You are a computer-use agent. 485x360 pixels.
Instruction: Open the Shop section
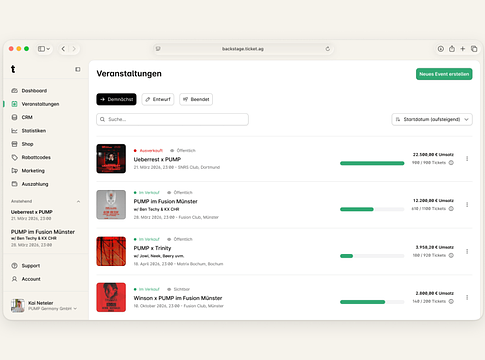(22, 144)
